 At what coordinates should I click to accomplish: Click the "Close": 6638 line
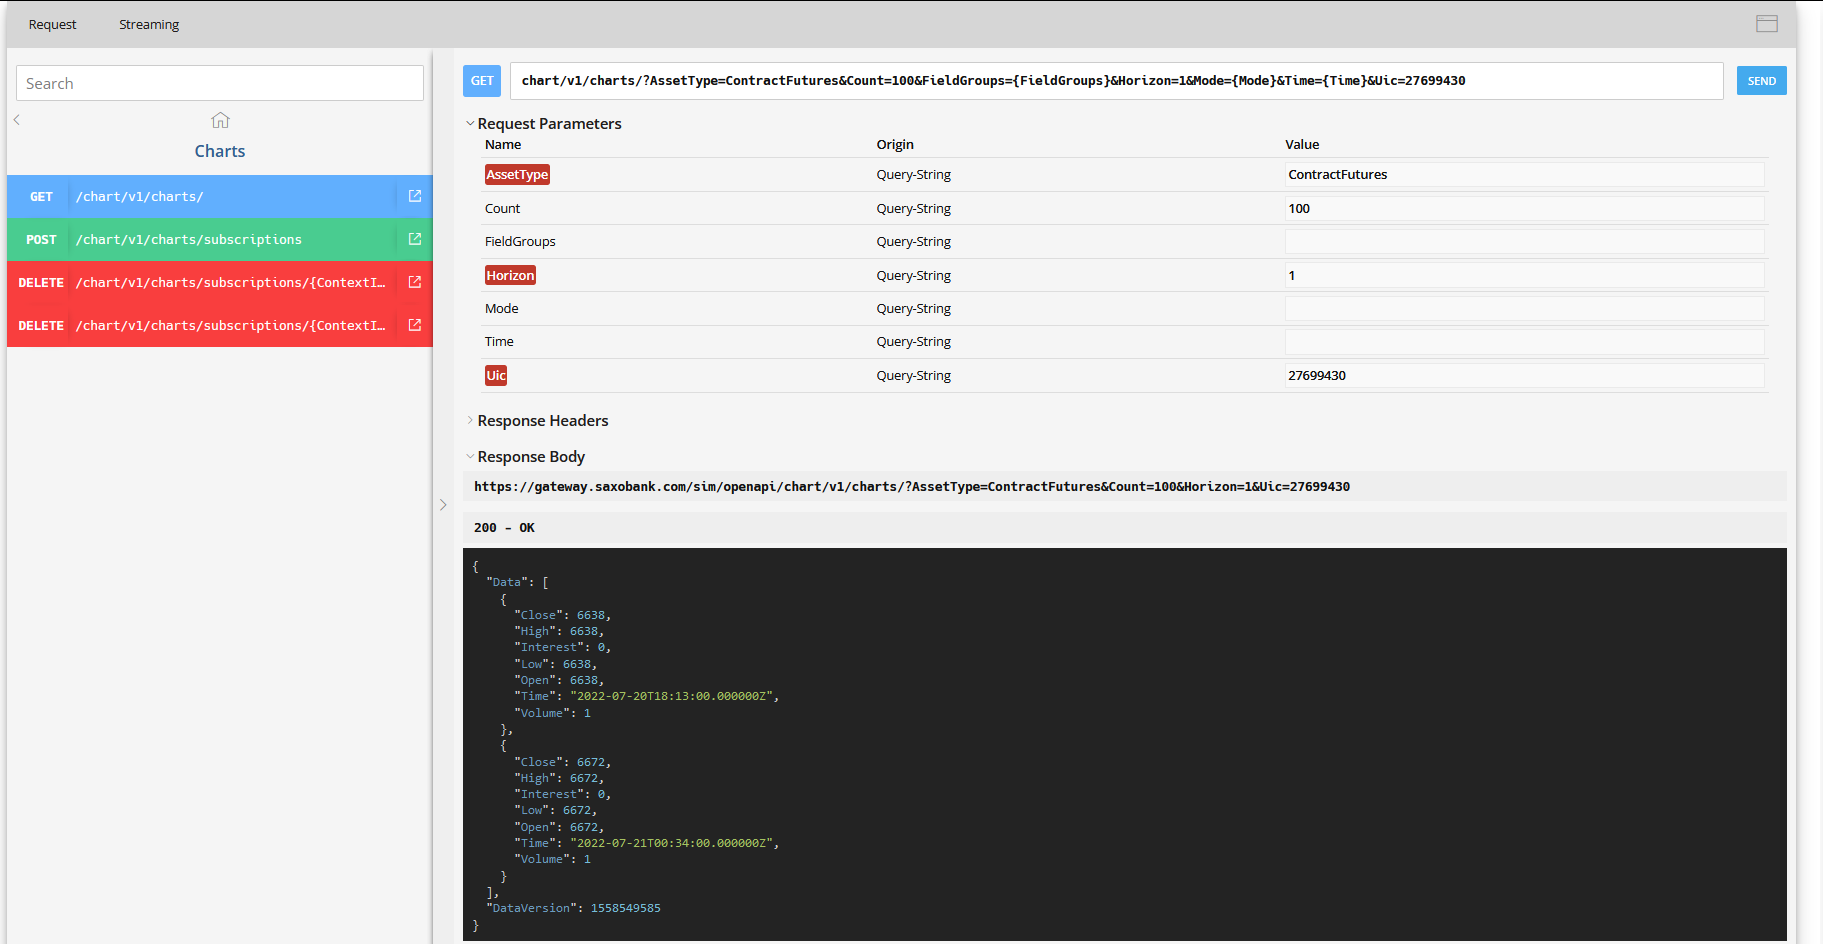[x=562, y=615]
